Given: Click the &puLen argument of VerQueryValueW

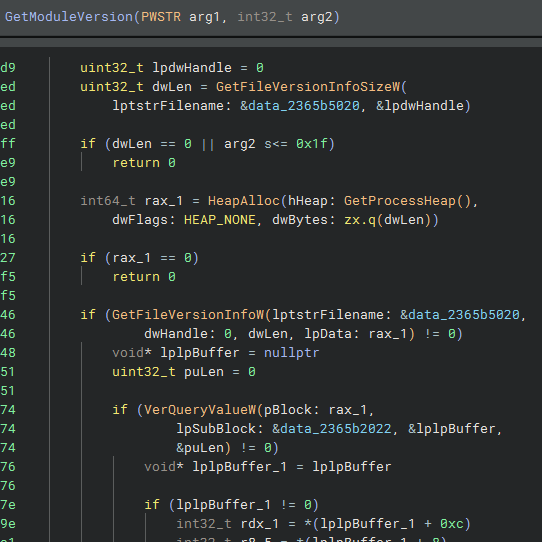Looking at the screenshot, I should click(x=200, y=448).
